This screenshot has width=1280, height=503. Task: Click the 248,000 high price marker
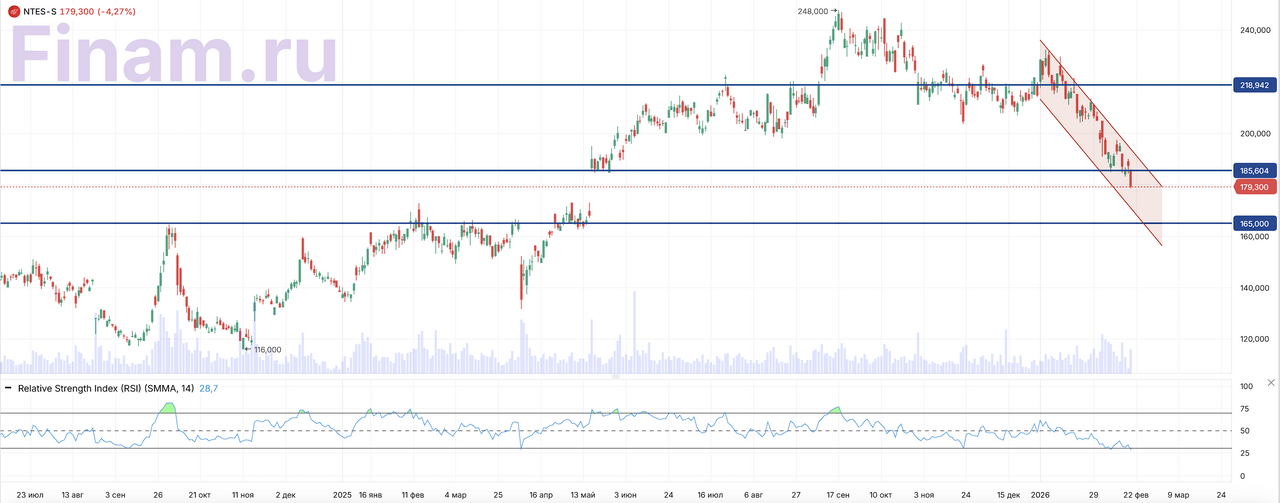pyautogui.click(x=814, y=11)
